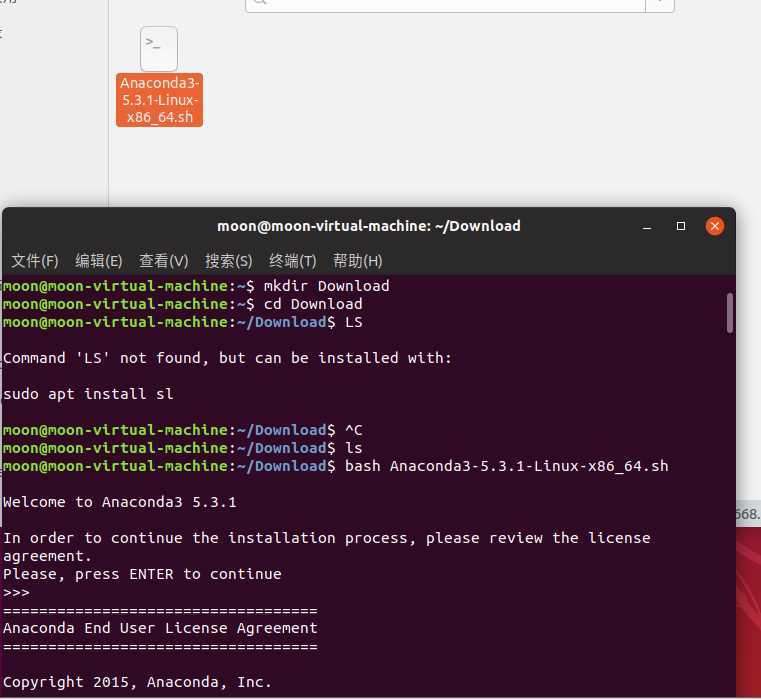Open the 文件(F) menu in terminal
761x700 pixels.
point(35,261)
